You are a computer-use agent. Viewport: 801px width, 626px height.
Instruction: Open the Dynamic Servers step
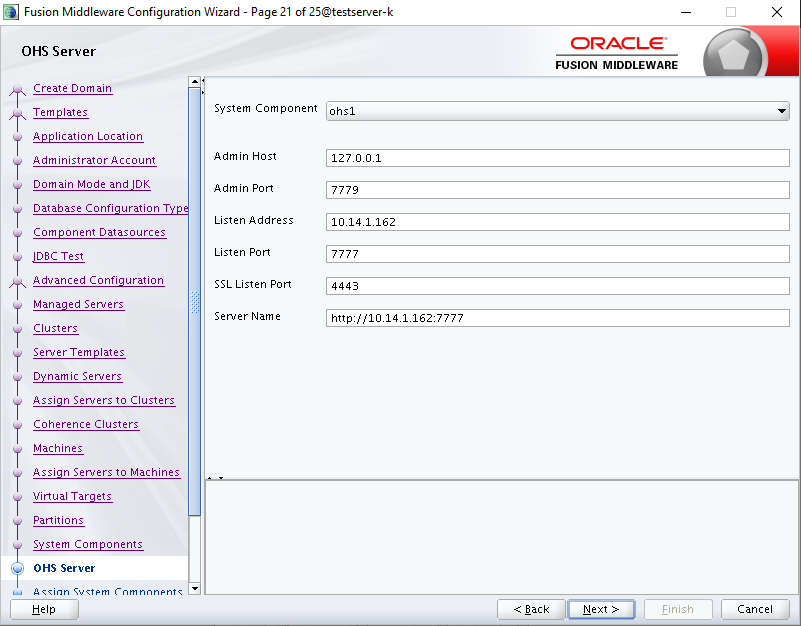[77, 377]
